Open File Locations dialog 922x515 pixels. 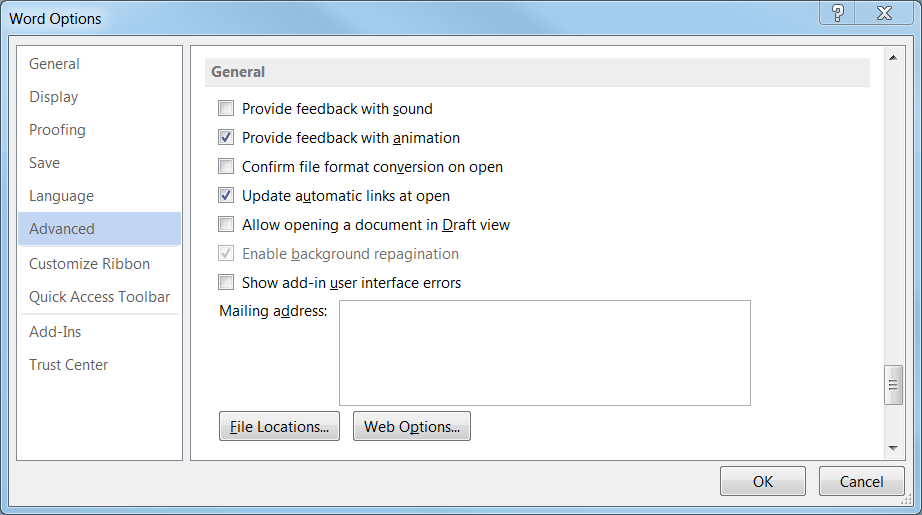click(x=279, y=426)
